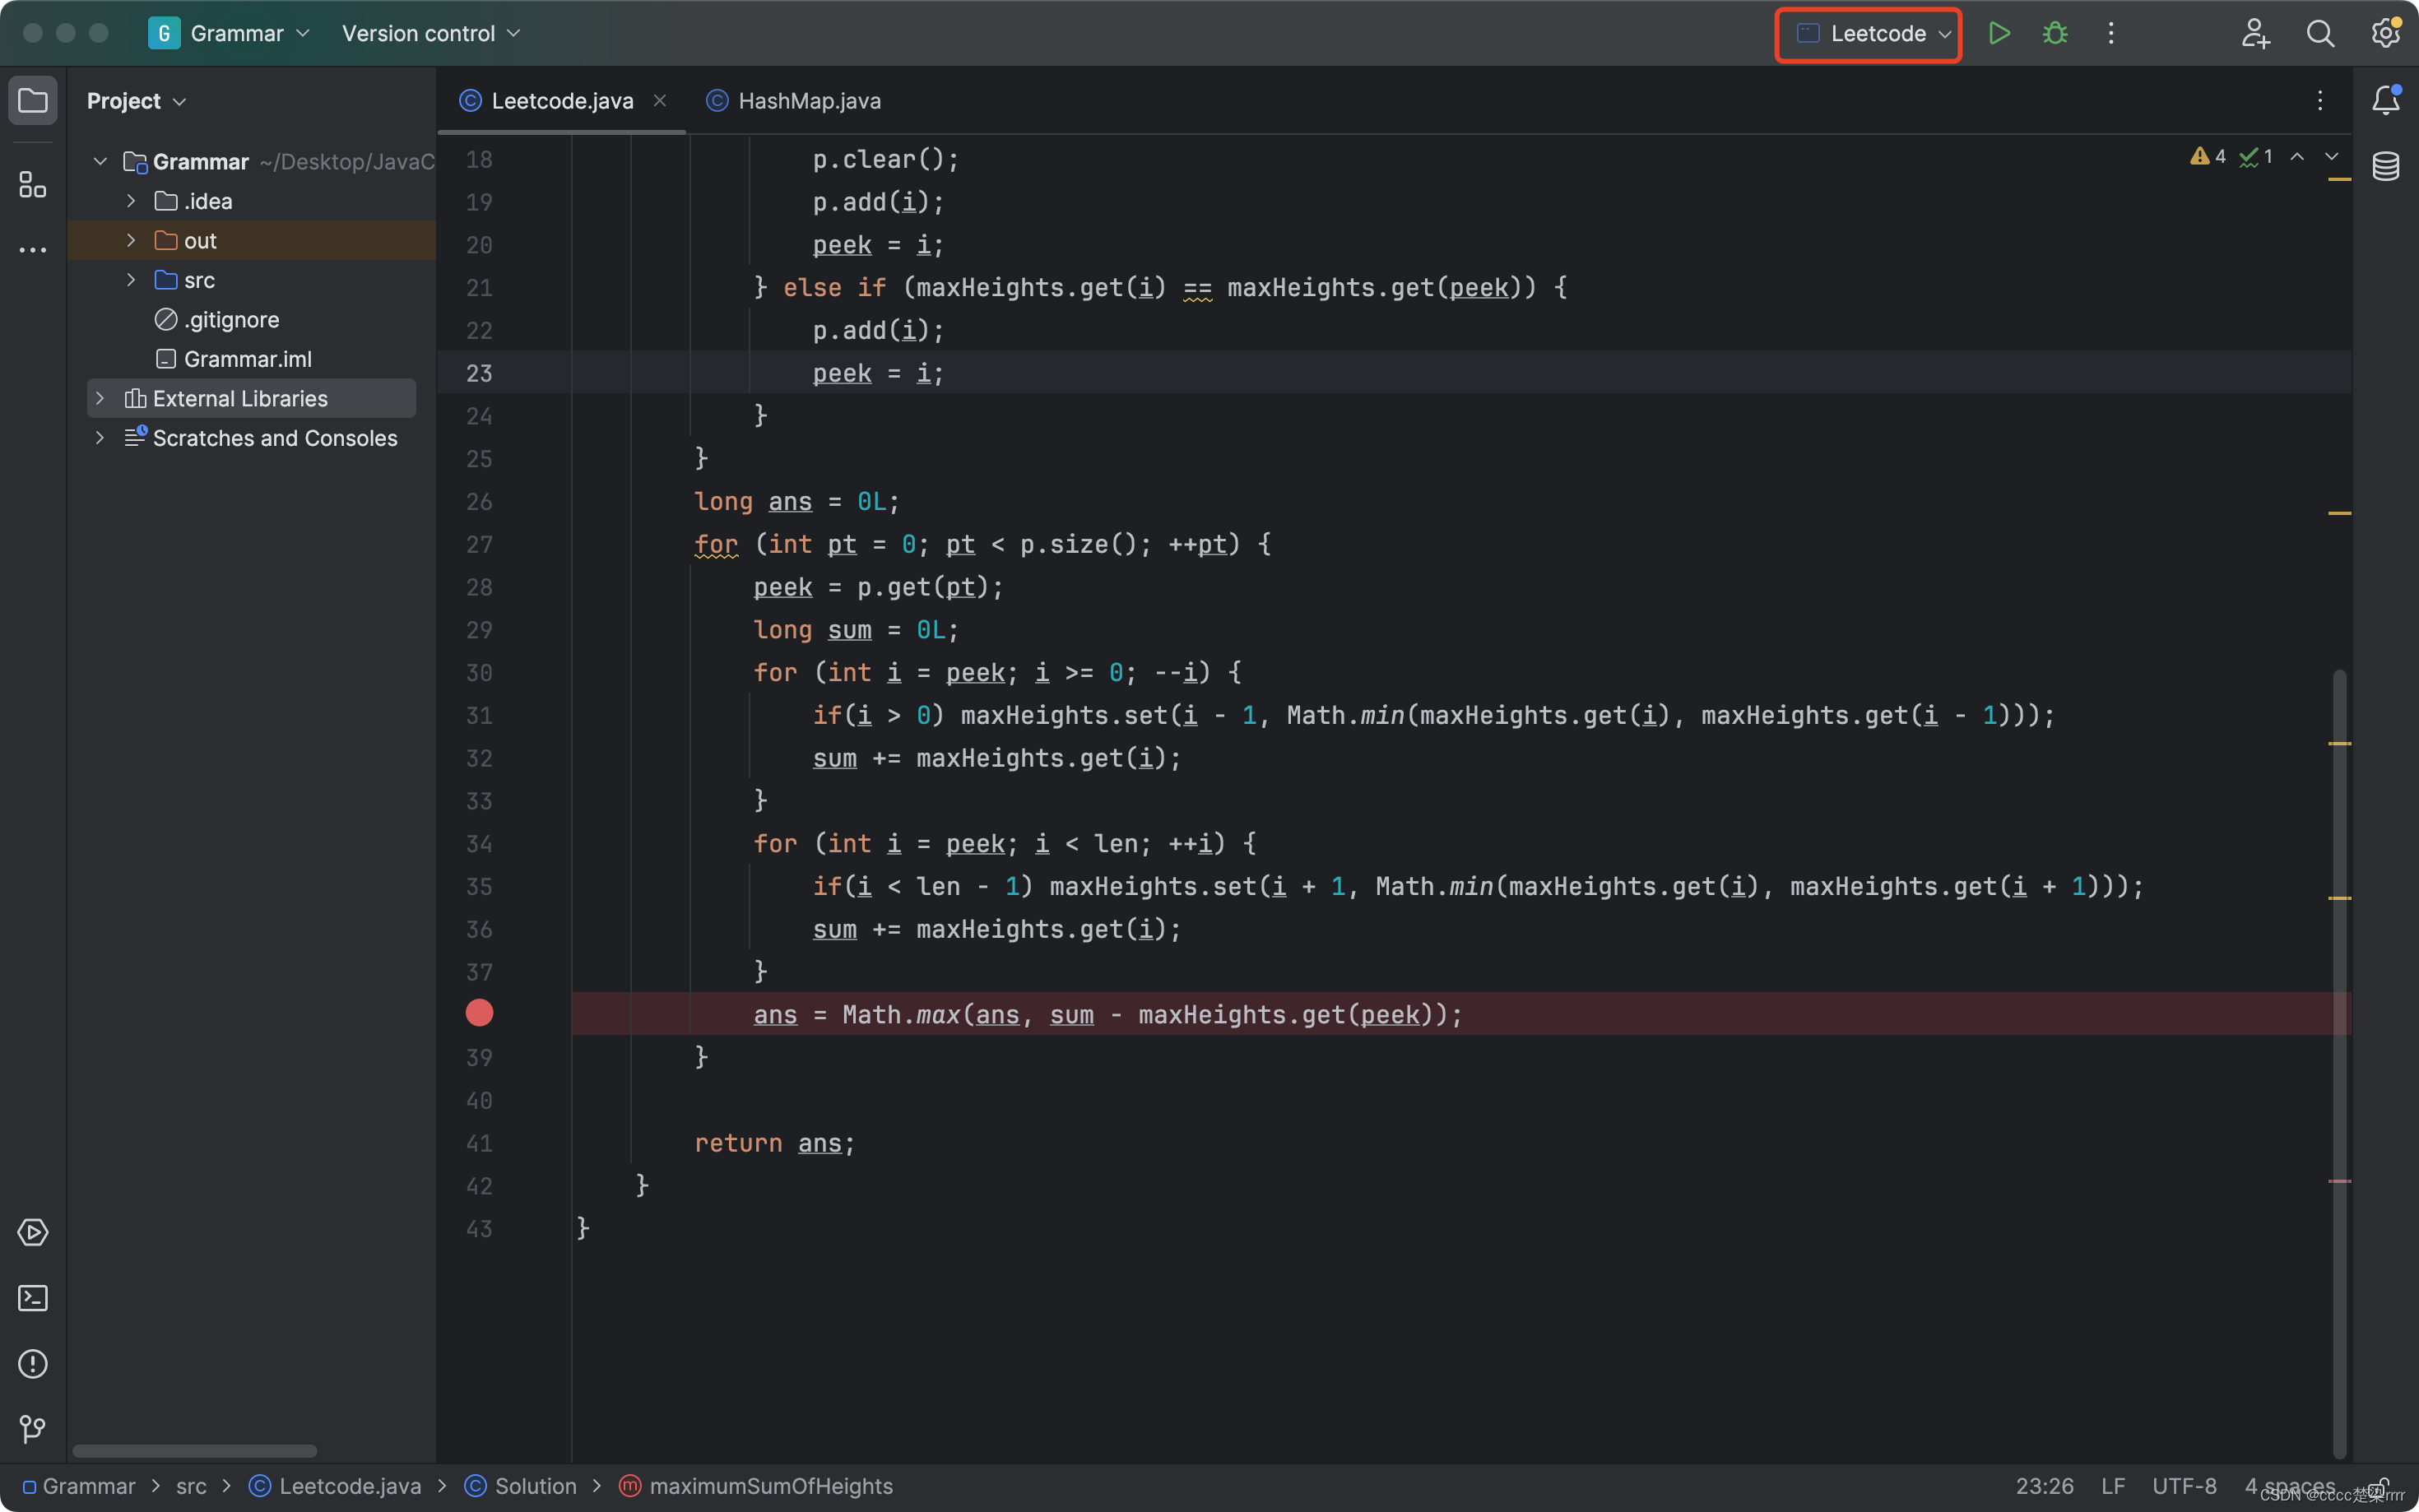
Task: Click the typo check indicator showing 1
Action: (x=2256, y=157)
